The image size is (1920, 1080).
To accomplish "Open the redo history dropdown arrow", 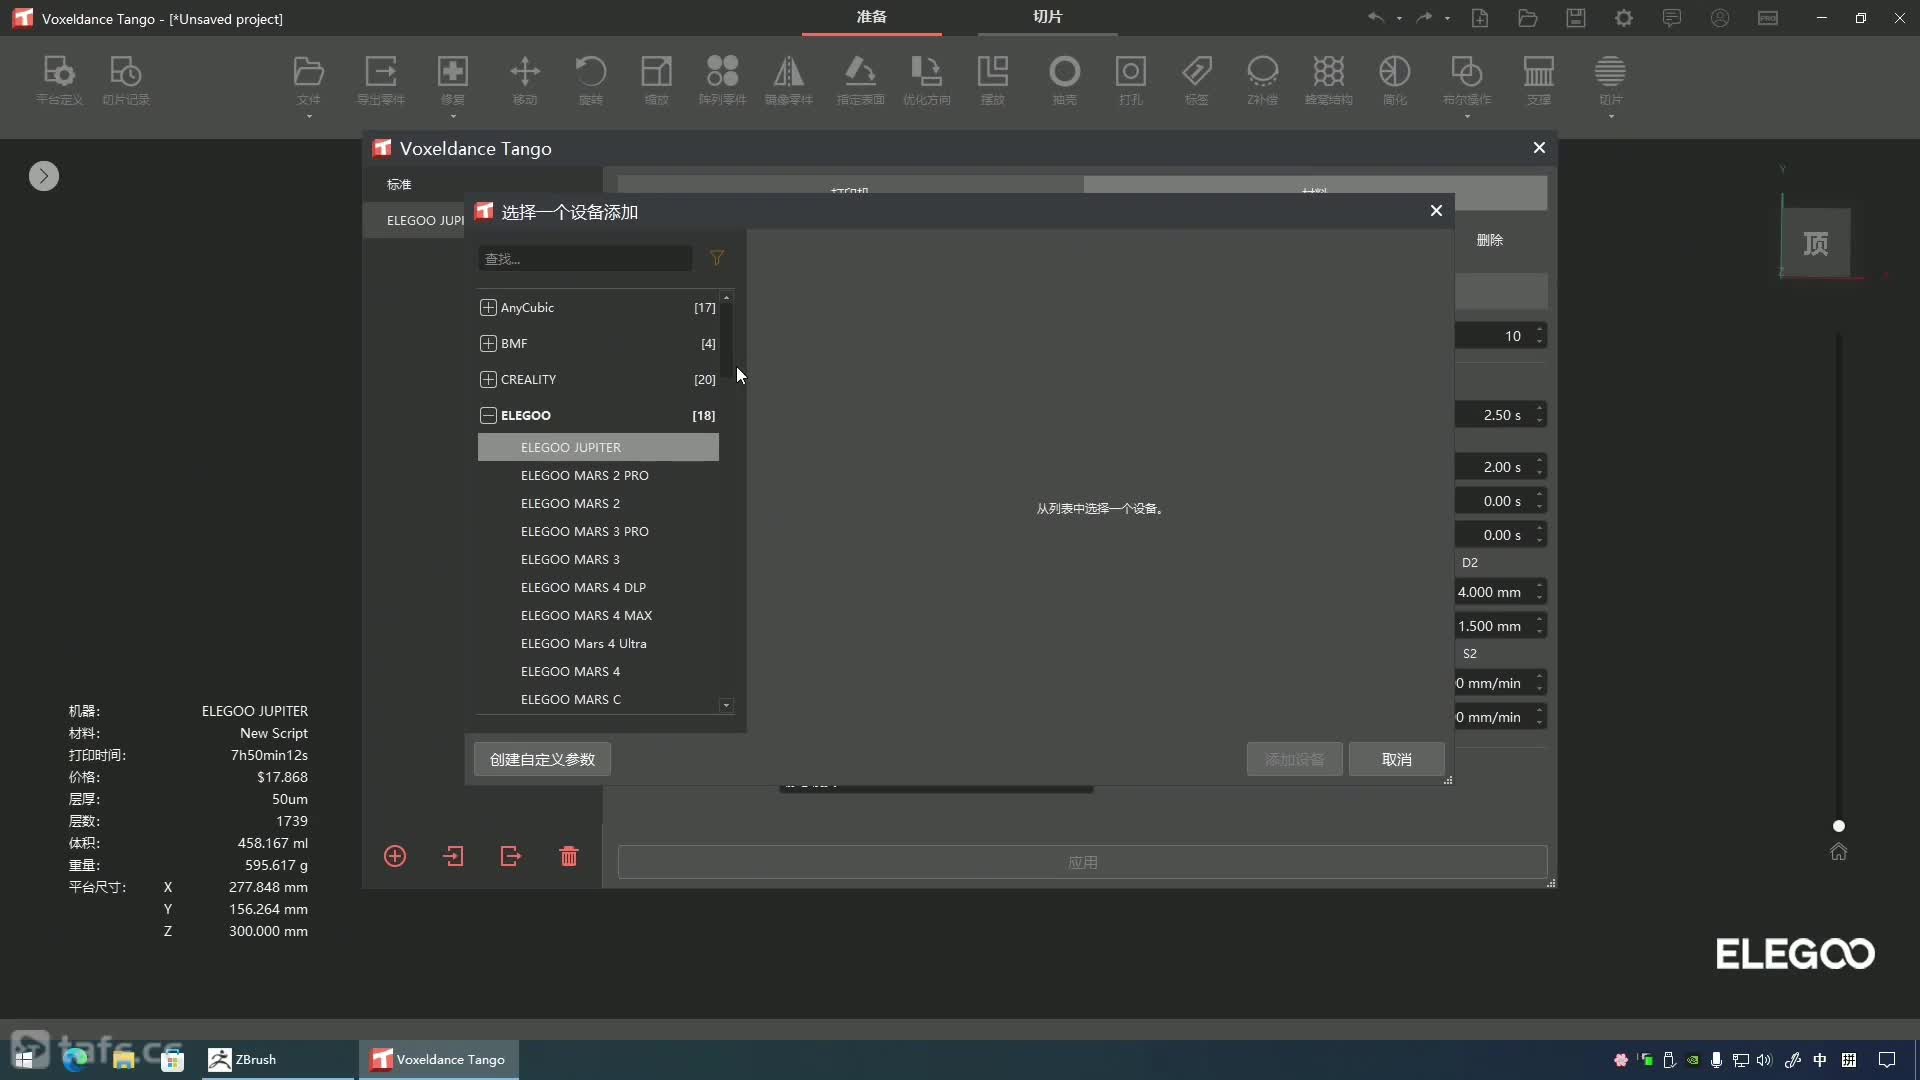I will click(1447, 18).
